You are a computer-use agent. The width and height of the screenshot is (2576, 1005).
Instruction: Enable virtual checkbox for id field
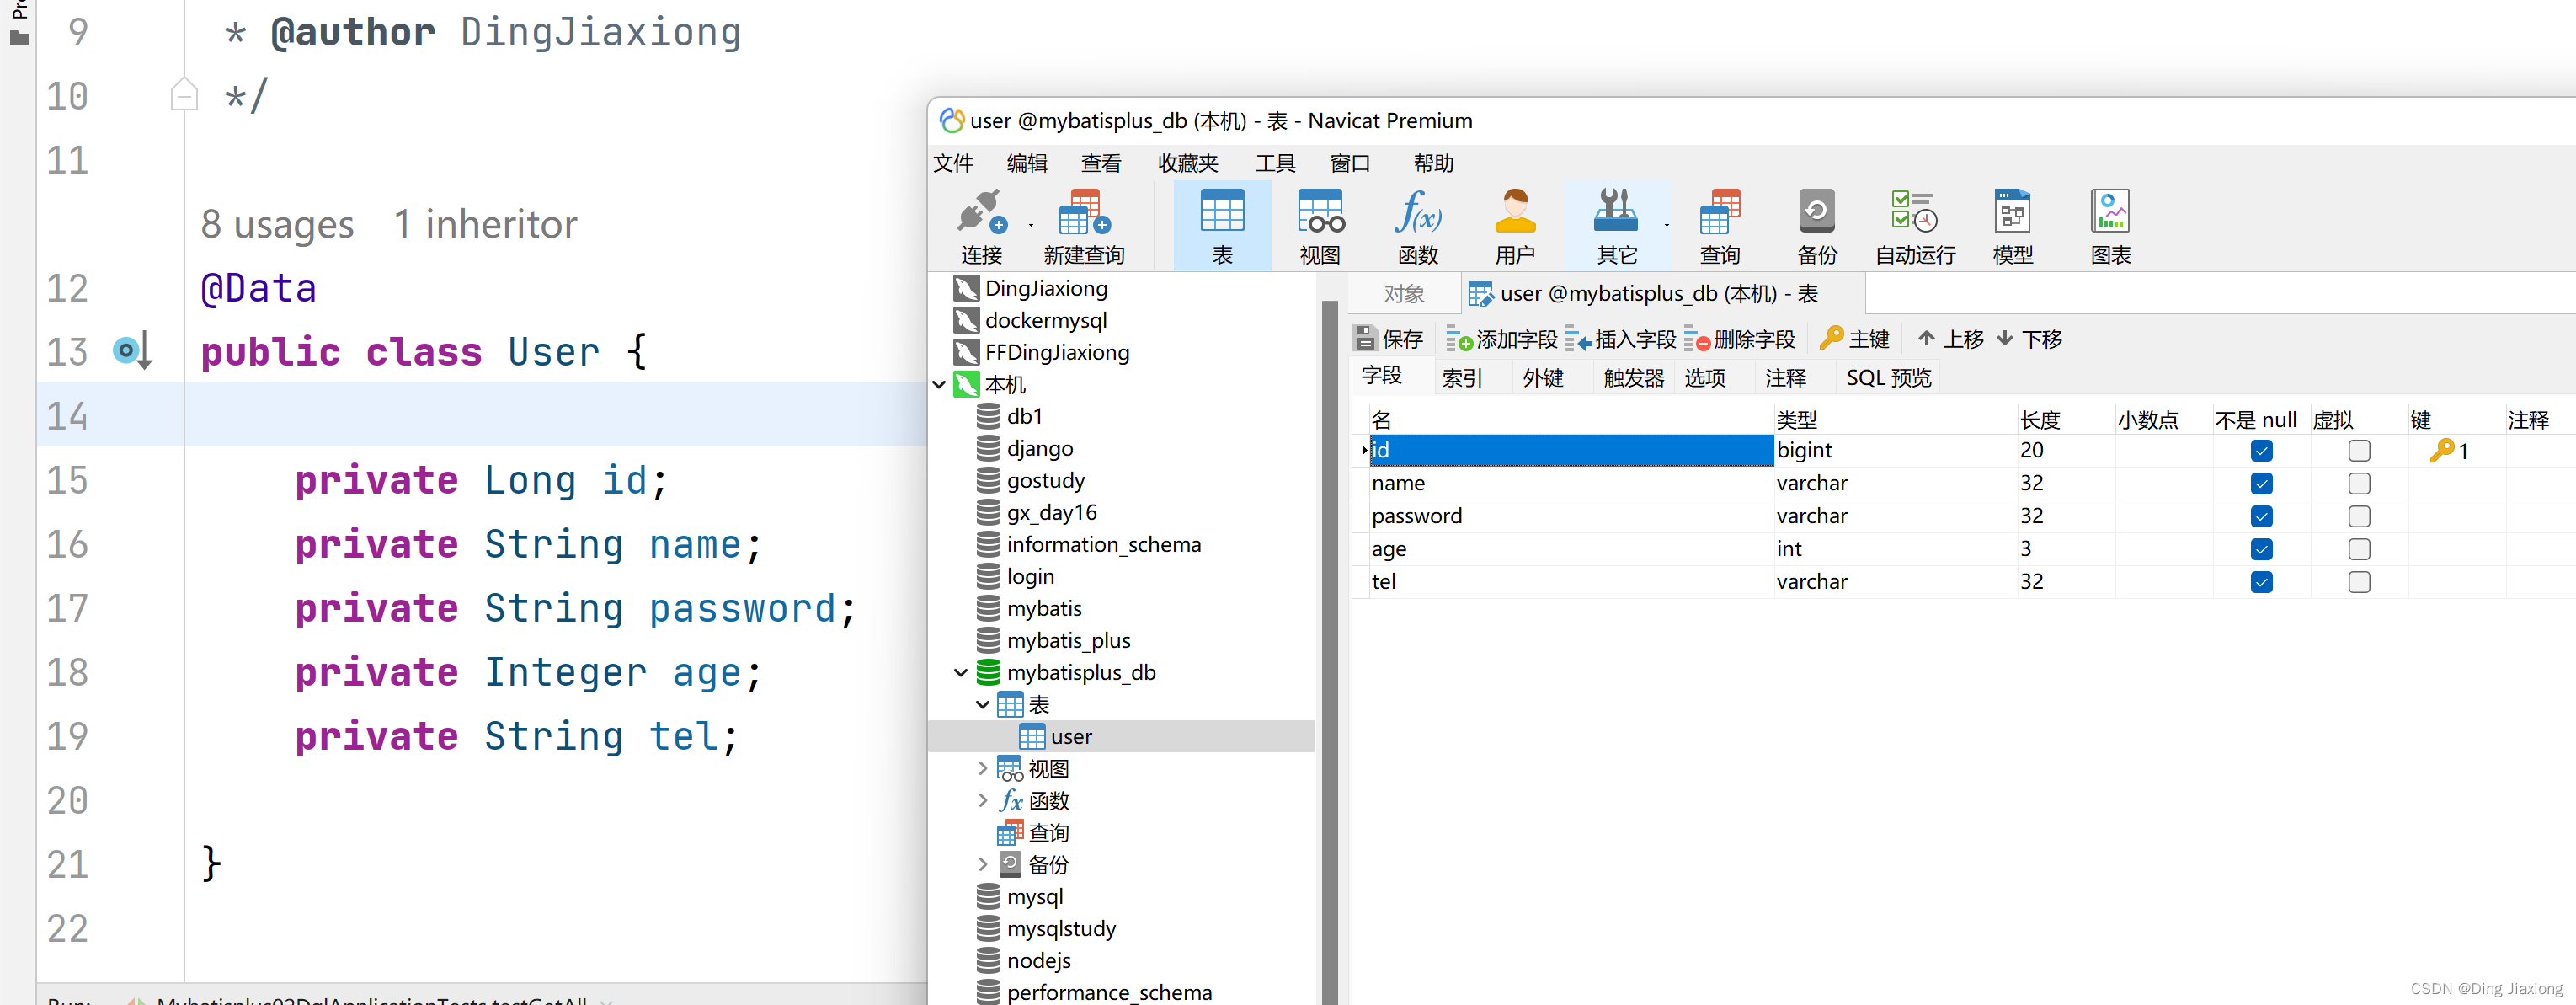pyautogui.click(x=2359, y=451)
